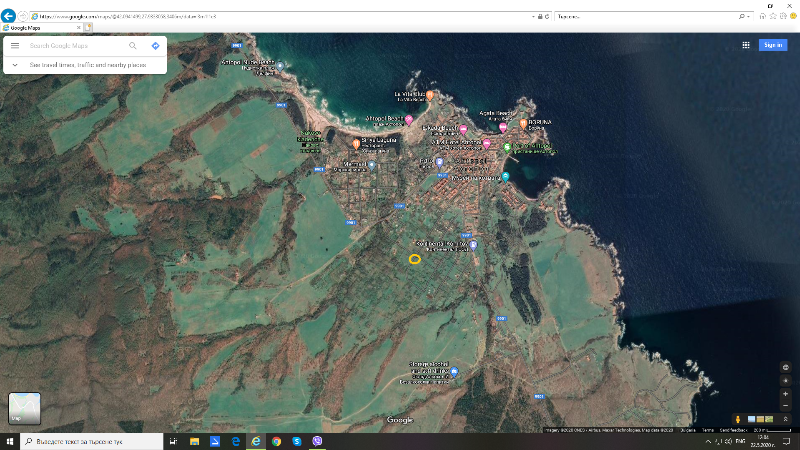Image resolution: width=800 pixels, height=450 pixels.
Task: Open the Google Maps hamburger menu
Action: 15,46
